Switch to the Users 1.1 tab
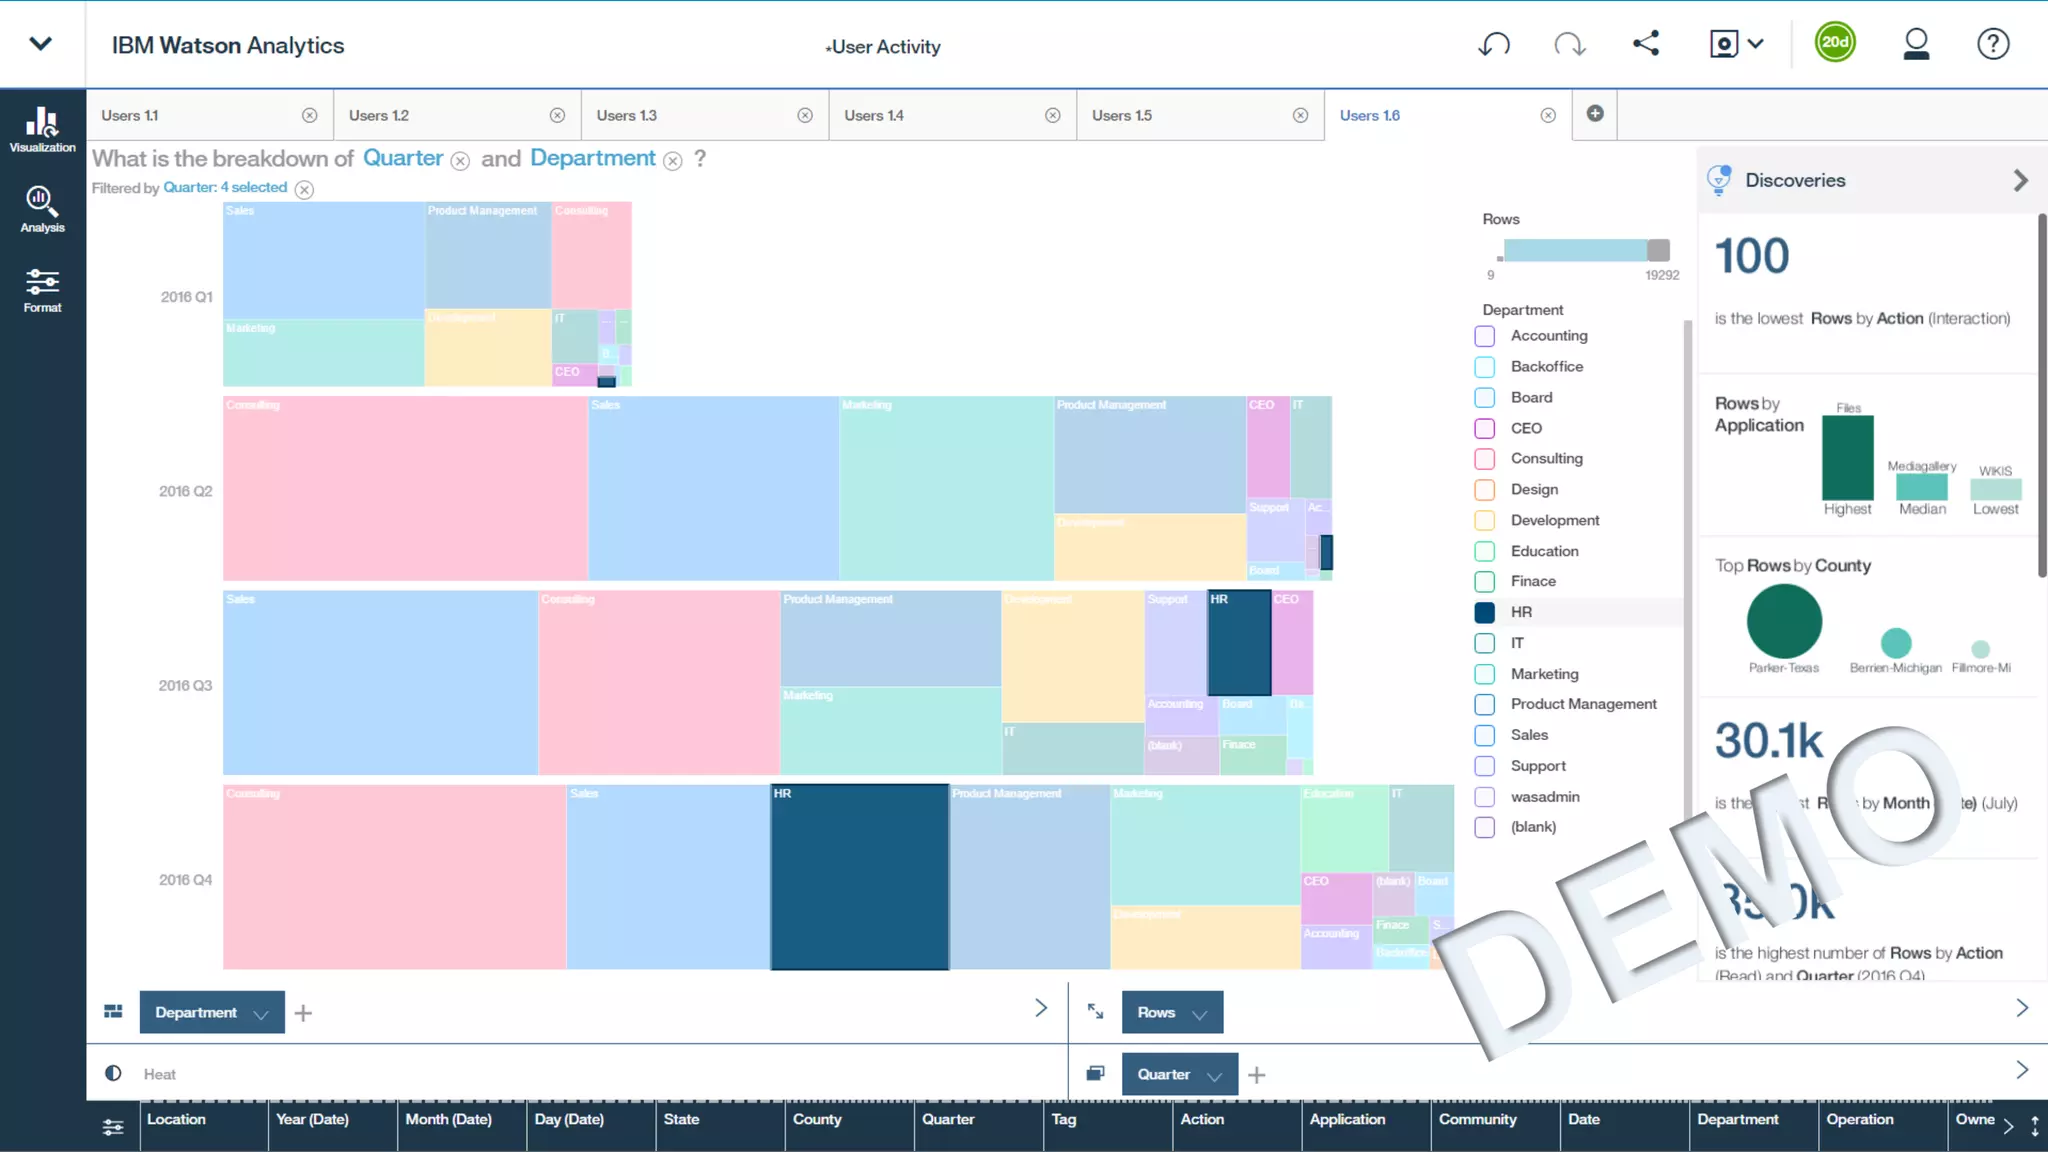This screenshot has width=2048, height=1152. 130,116
